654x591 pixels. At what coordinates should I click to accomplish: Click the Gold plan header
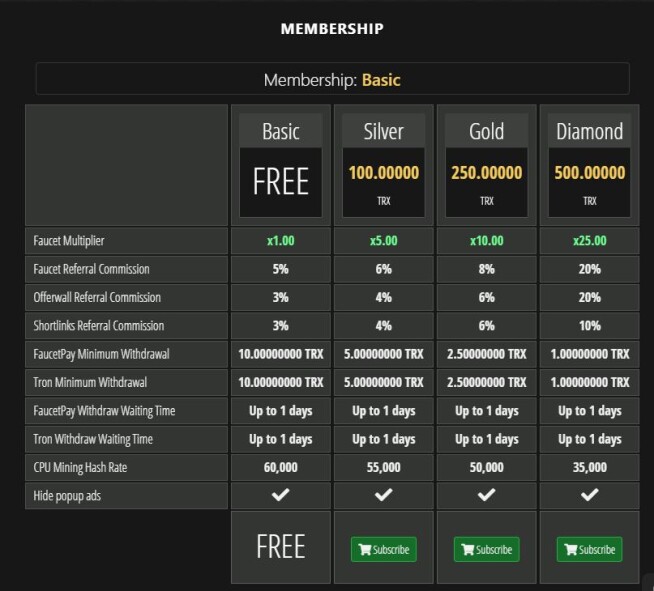point(486,131)
